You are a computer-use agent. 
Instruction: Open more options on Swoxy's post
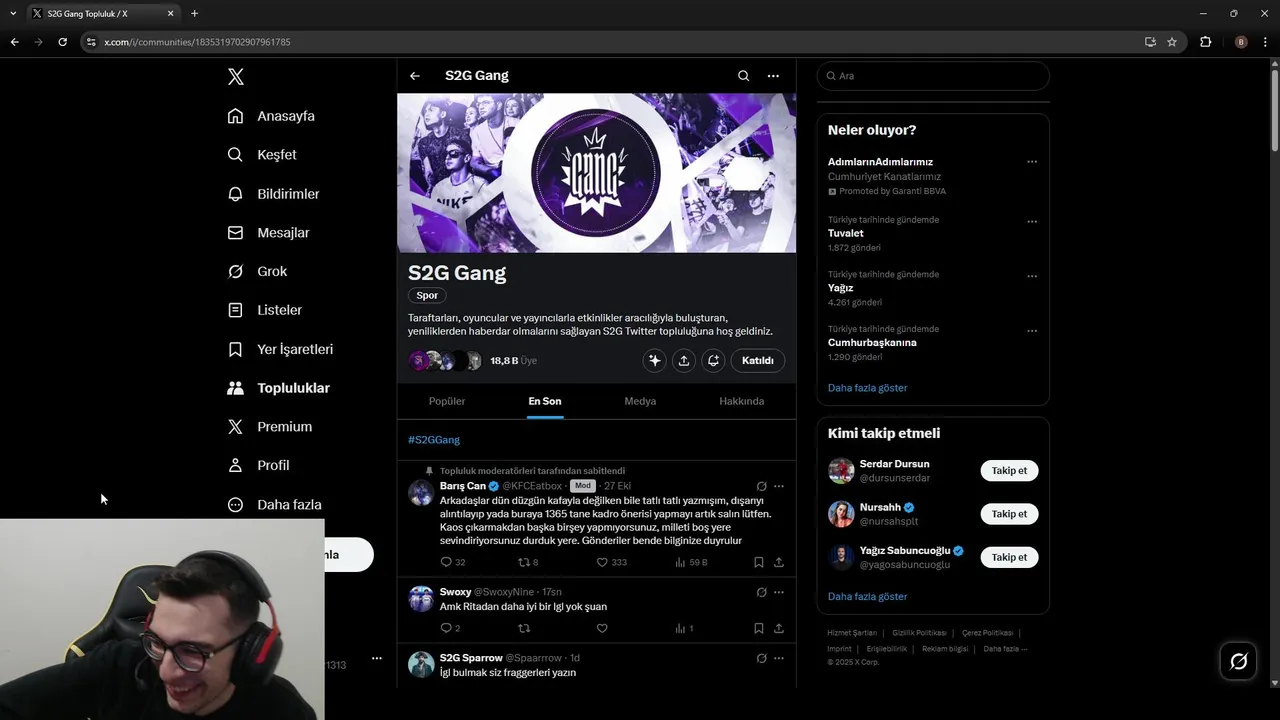[x=779, y=592]
